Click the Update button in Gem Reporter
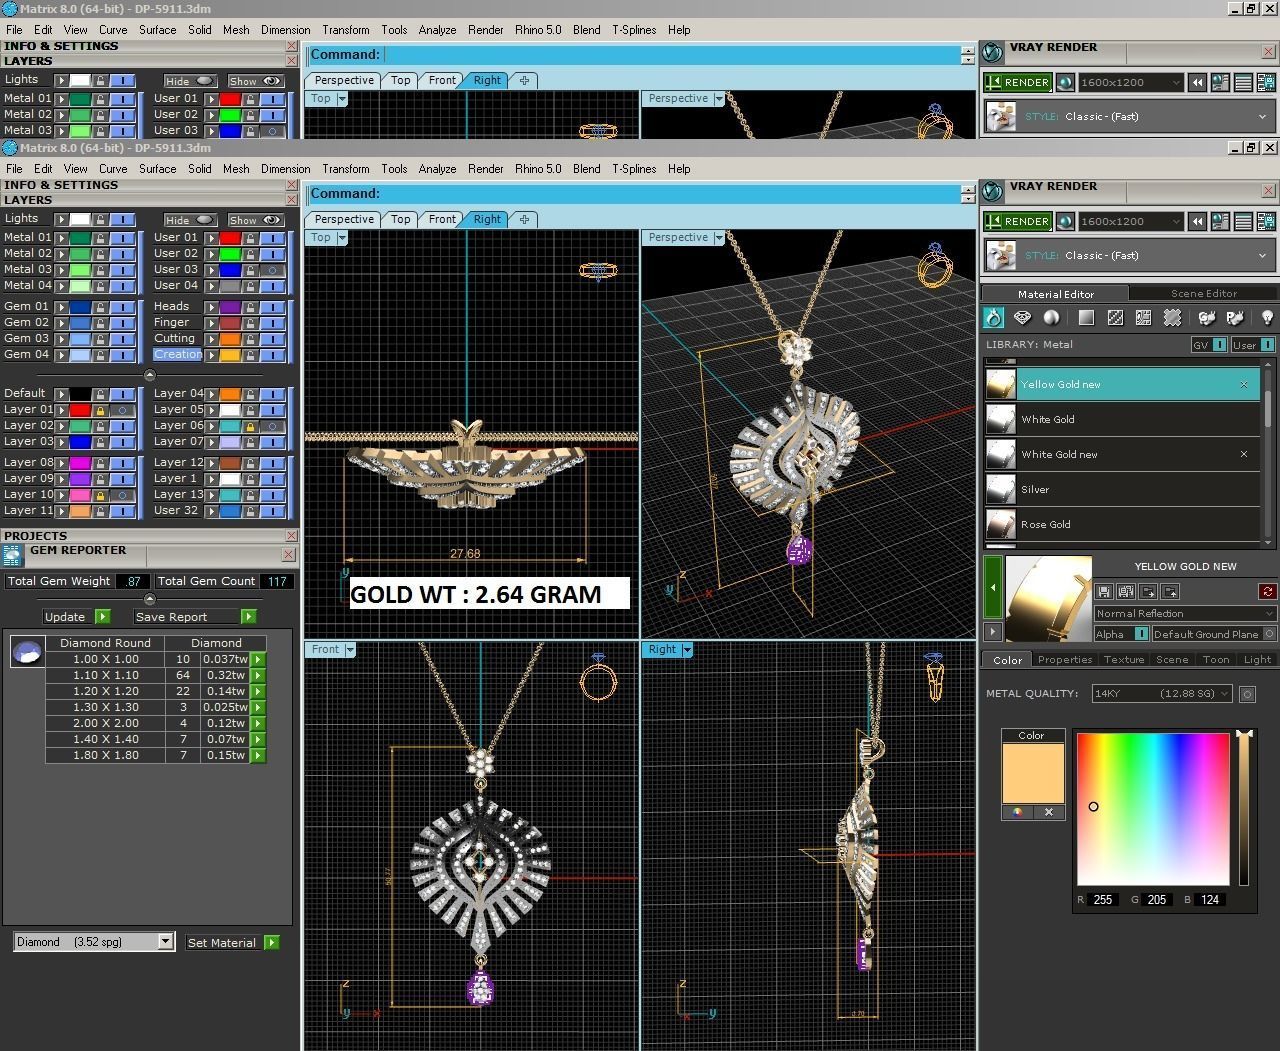Viewport: 1280px width, 1051px height. (76, 617)
